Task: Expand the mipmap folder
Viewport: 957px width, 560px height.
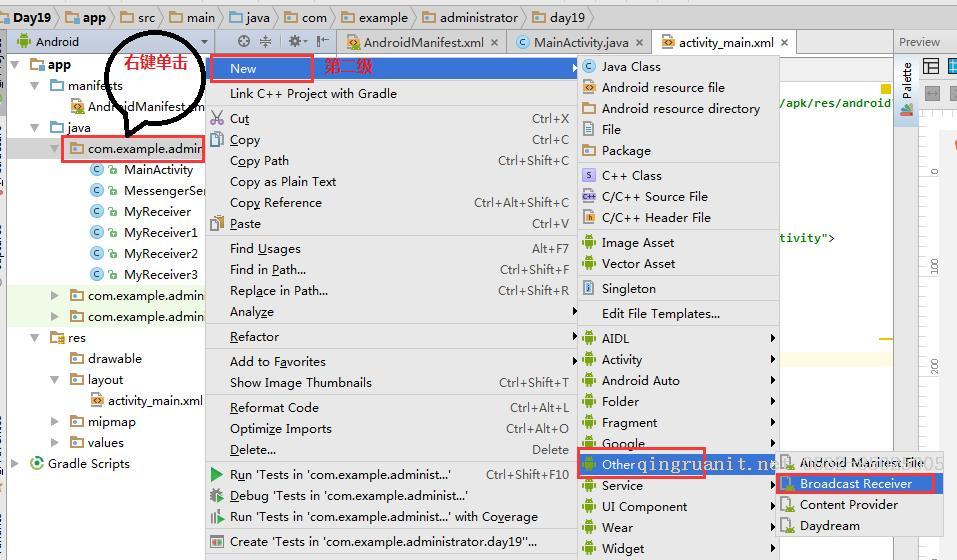Action: (x=54, y=422)
